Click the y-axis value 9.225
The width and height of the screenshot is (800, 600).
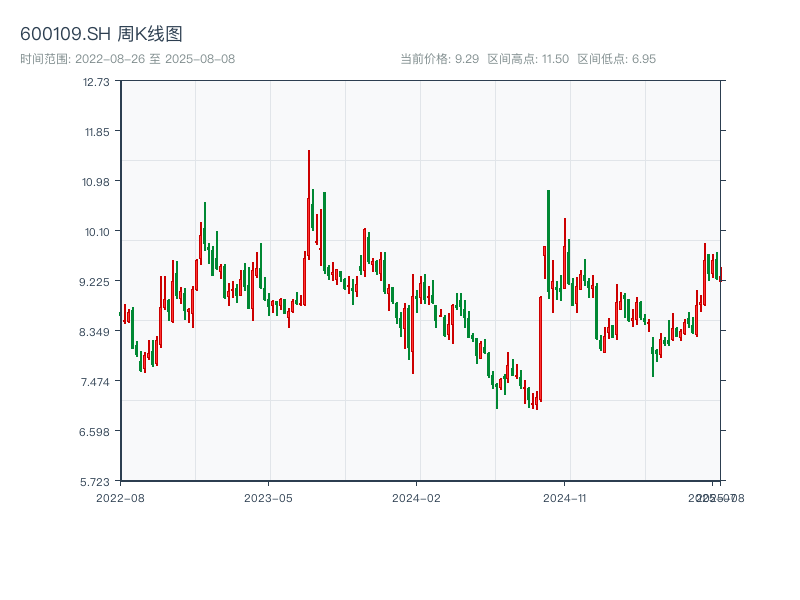(94, 282)
